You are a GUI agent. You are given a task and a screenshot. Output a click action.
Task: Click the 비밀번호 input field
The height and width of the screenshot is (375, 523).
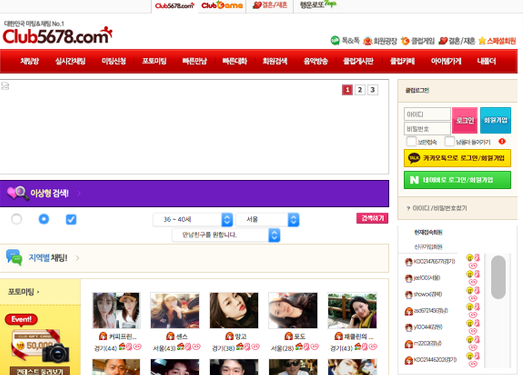pos(427,129)
